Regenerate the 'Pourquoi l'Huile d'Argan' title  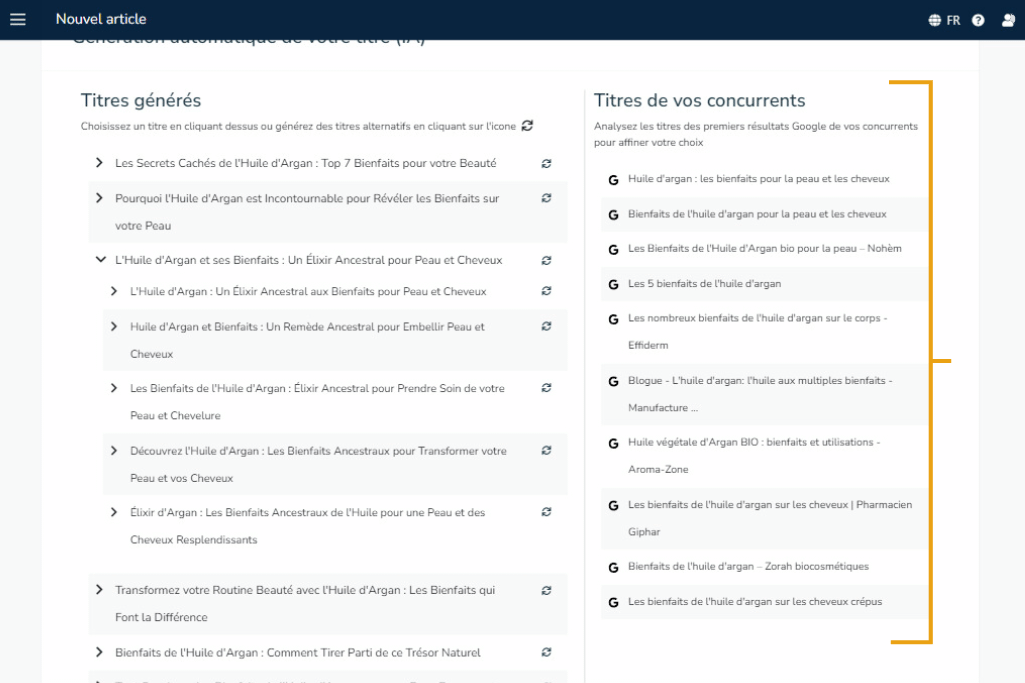click(x=546, y=199)
